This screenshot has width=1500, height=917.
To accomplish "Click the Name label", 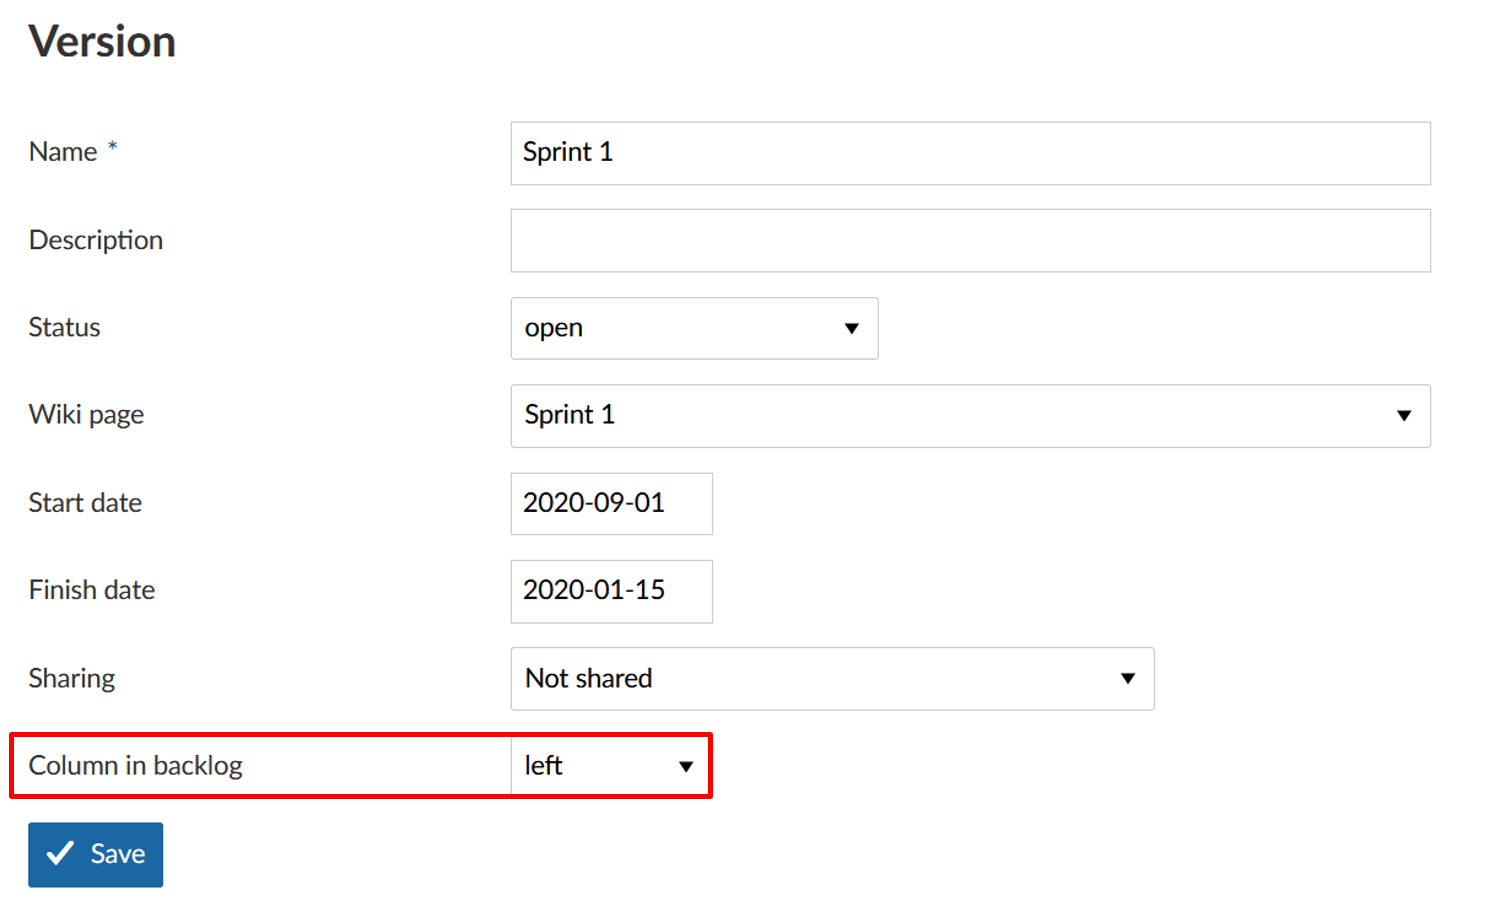I will point(63,151).
